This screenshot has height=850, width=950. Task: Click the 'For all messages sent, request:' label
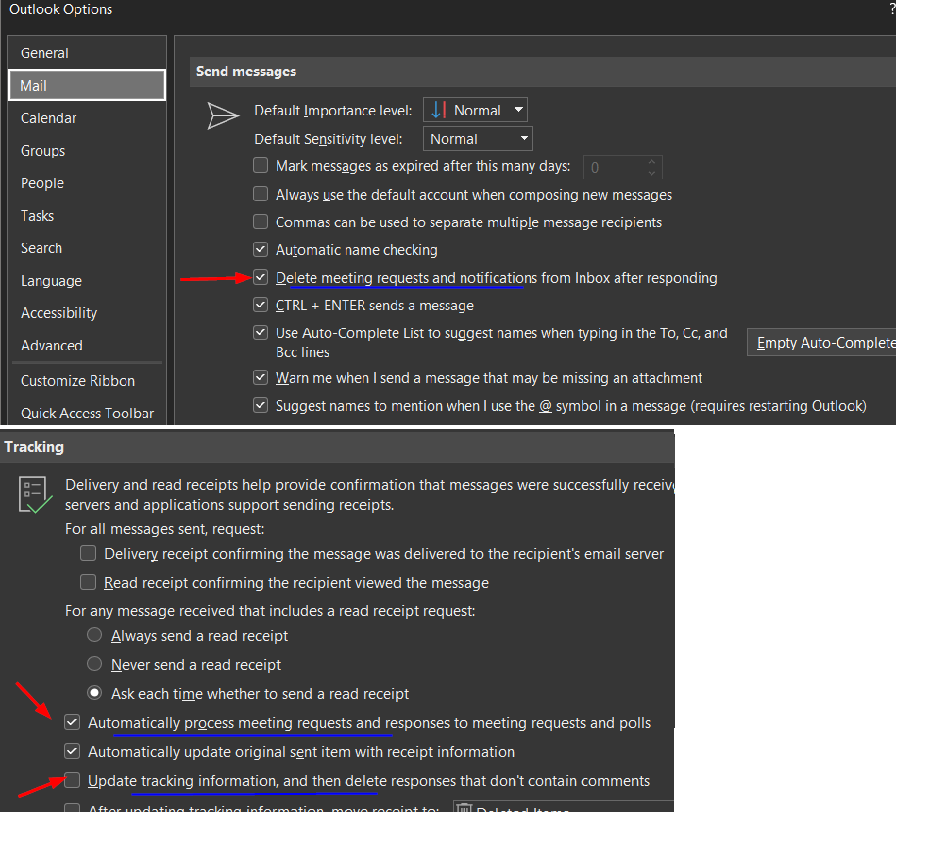click(164, 529)
